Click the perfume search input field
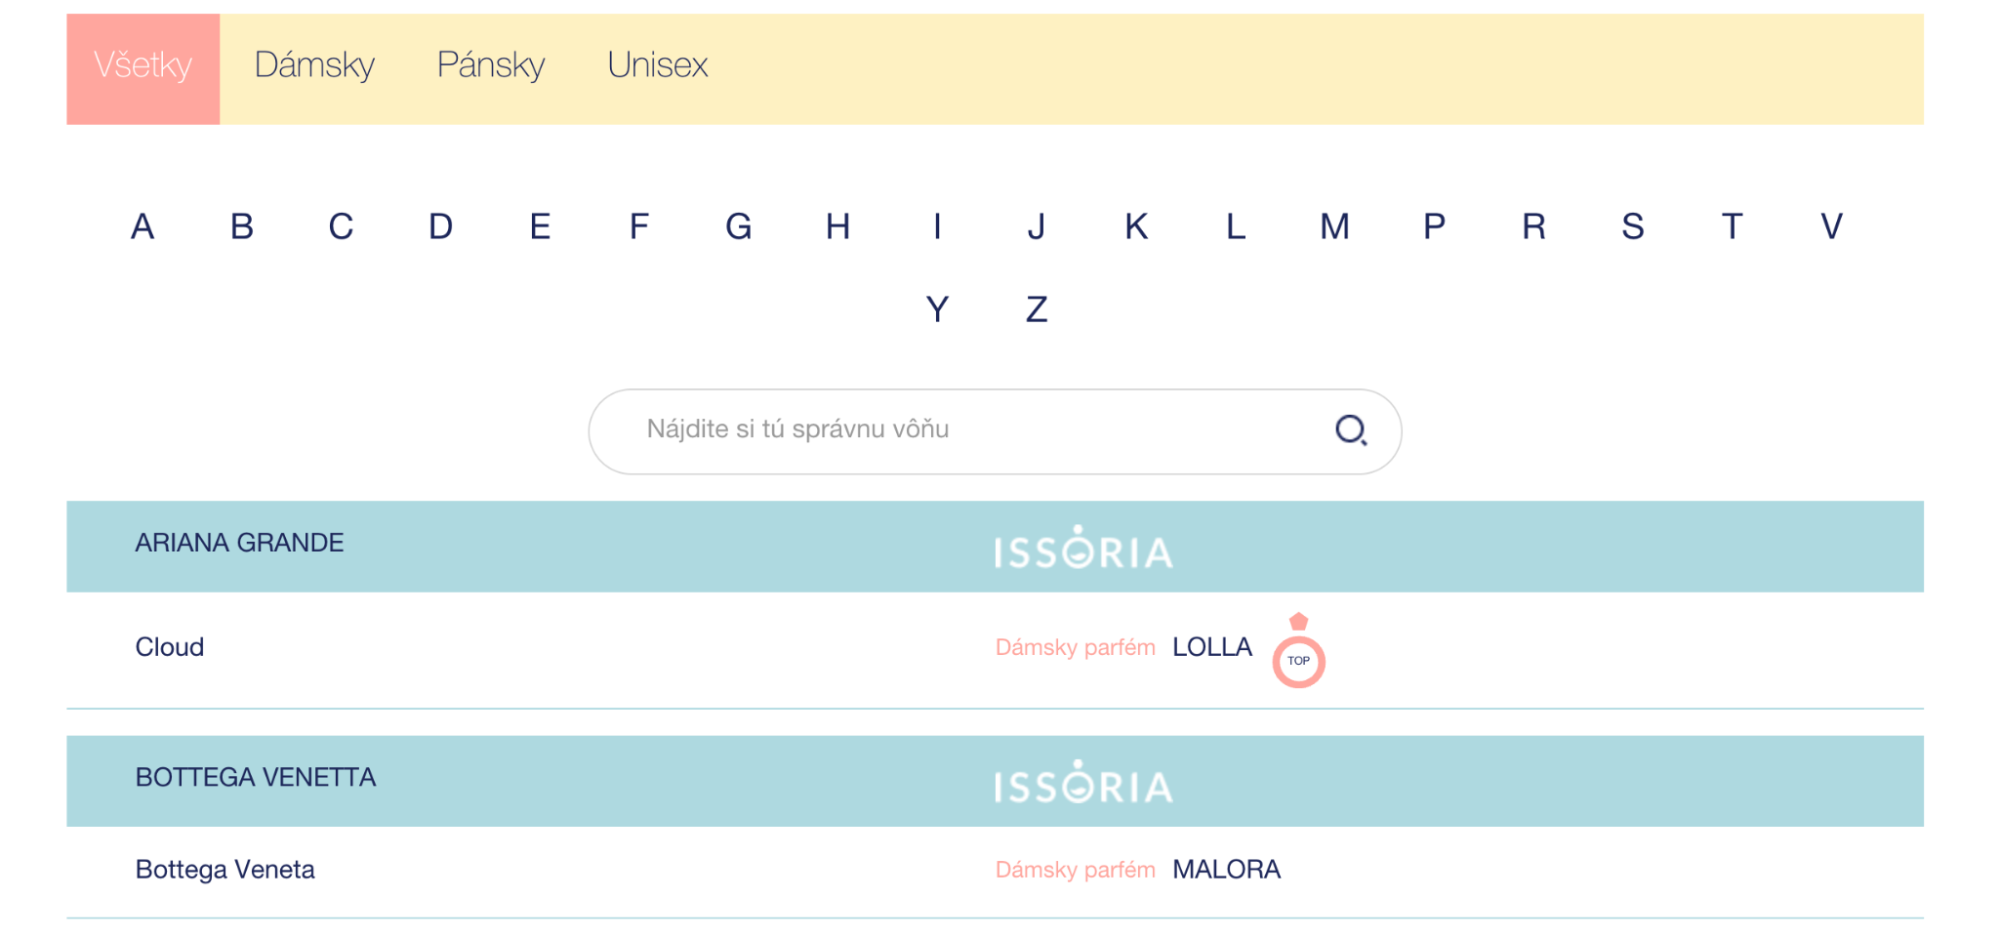The image size is (1999, 931). [x=960, y=430]
